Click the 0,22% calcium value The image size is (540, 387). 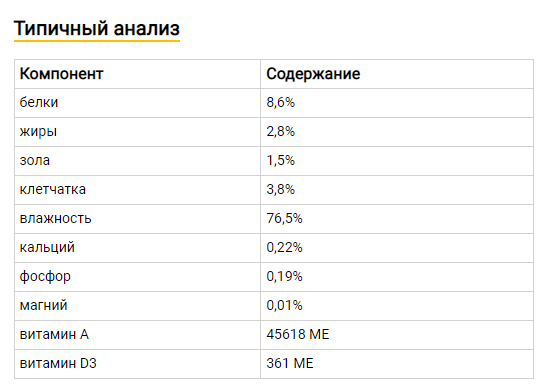point(284,248)
